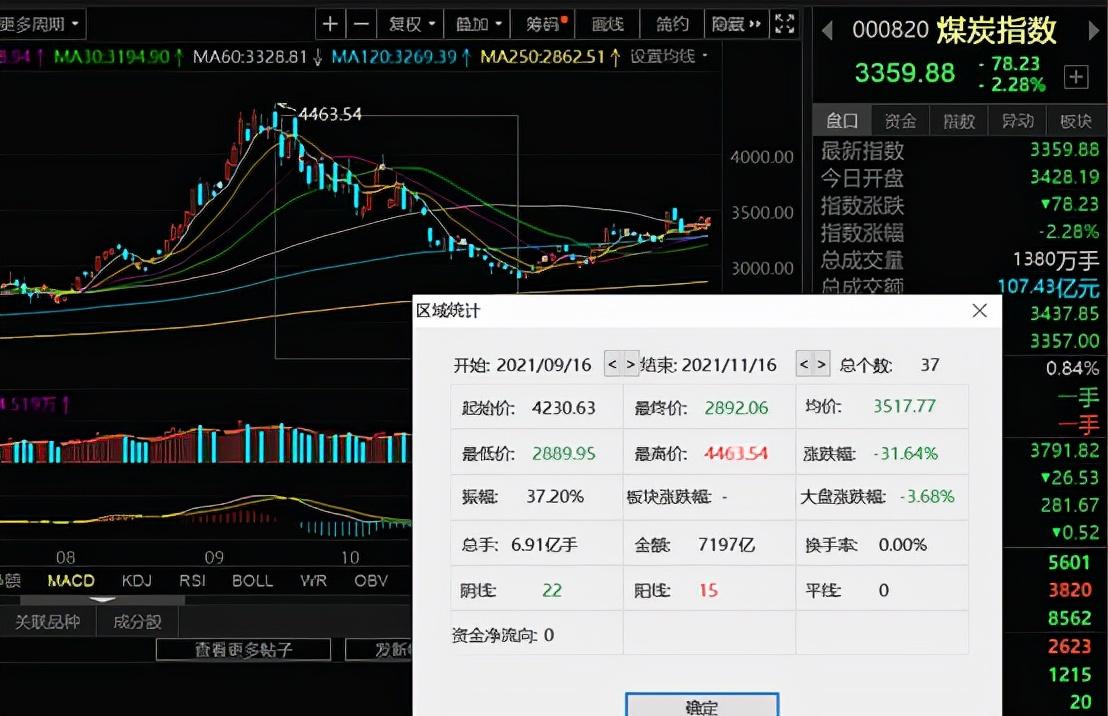Click the 查看更多帖子 button
1108x716 pixels.
[x=243, y=650]
